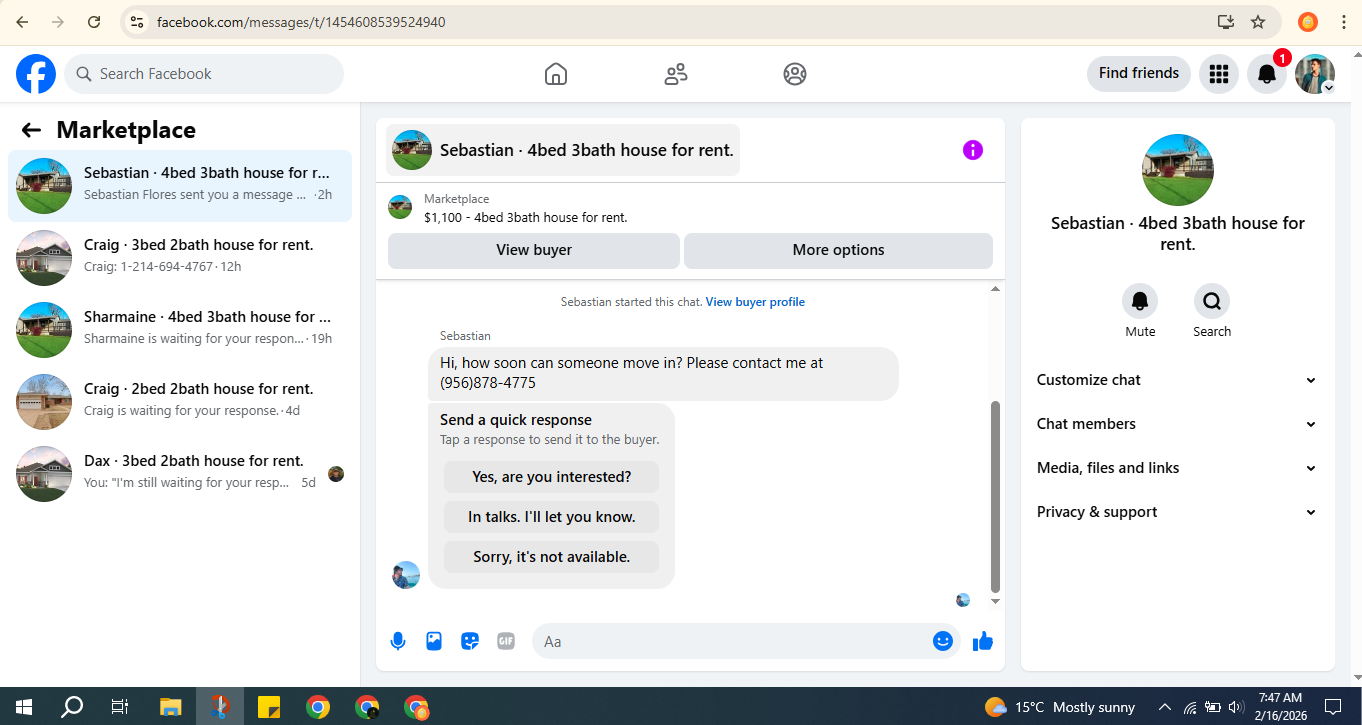Image resolution: width=1362 pixels, height=725 pixels.
Task: Open Craig 2bed 2bath conversation
Action: click(x=180, y=402)
